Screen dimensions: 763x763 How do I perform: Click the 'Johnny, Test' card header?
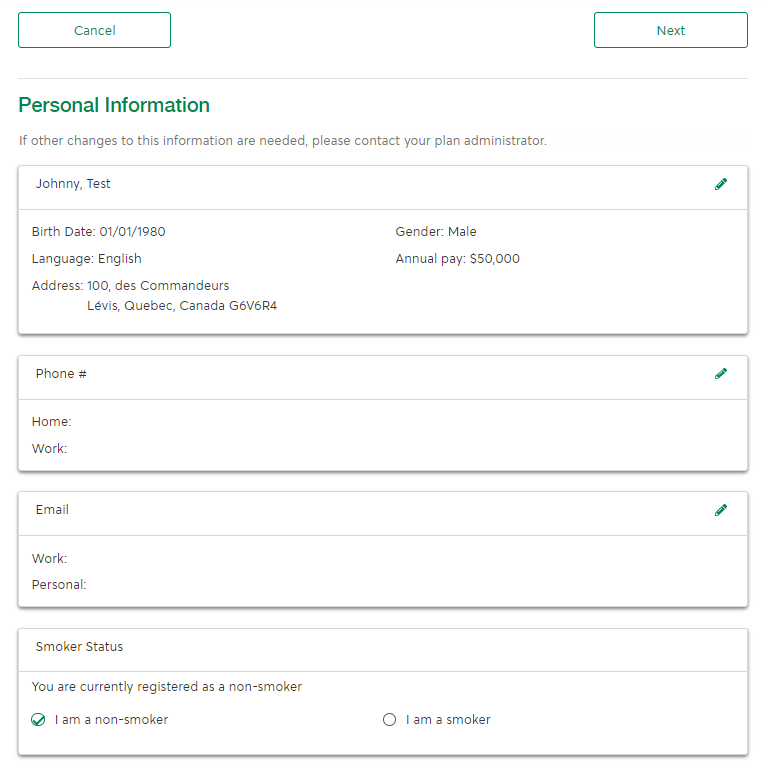coord(73,184)
